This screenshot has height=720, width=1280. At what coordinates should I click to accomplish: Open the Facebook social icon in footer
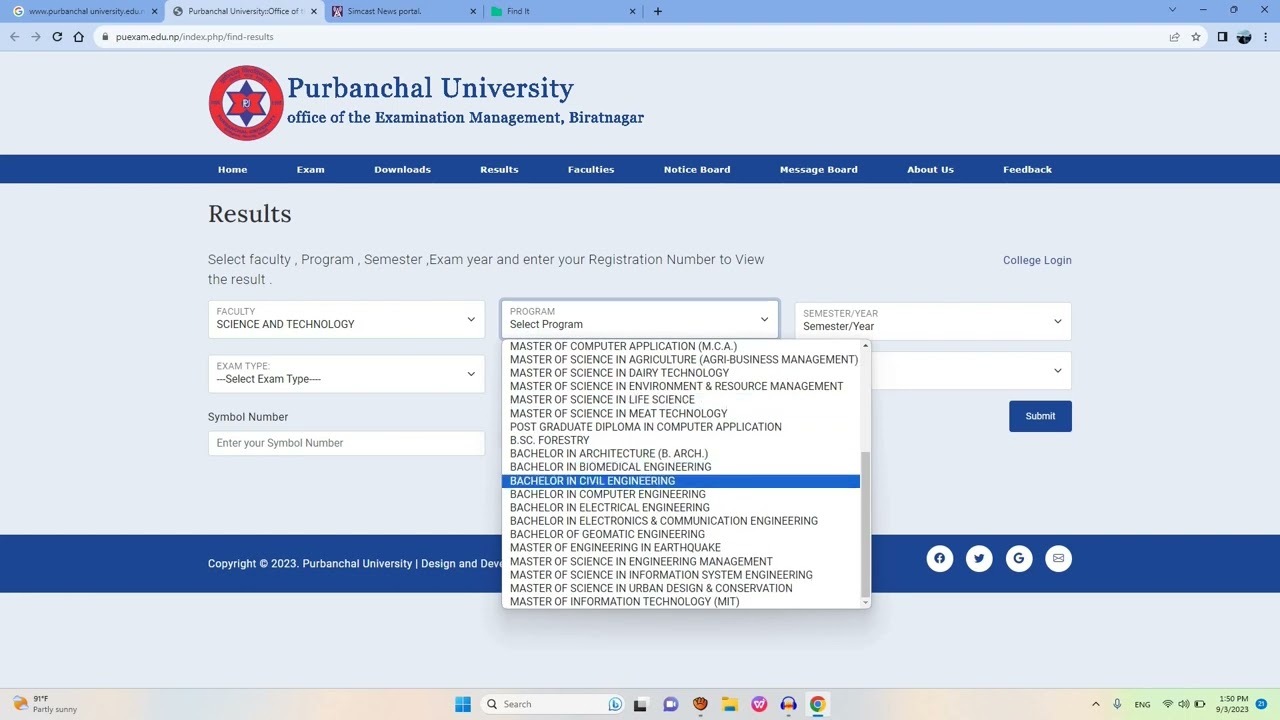tap(939, 558)
